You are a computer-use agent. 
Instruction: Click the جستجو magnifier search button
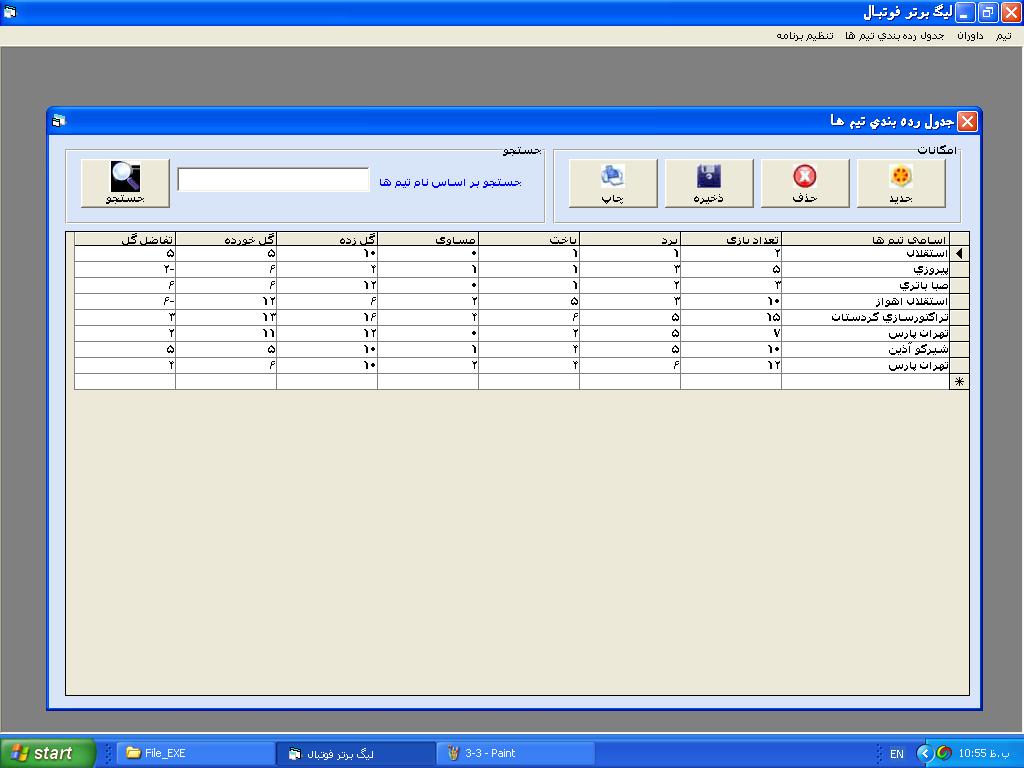coord(125,183)
